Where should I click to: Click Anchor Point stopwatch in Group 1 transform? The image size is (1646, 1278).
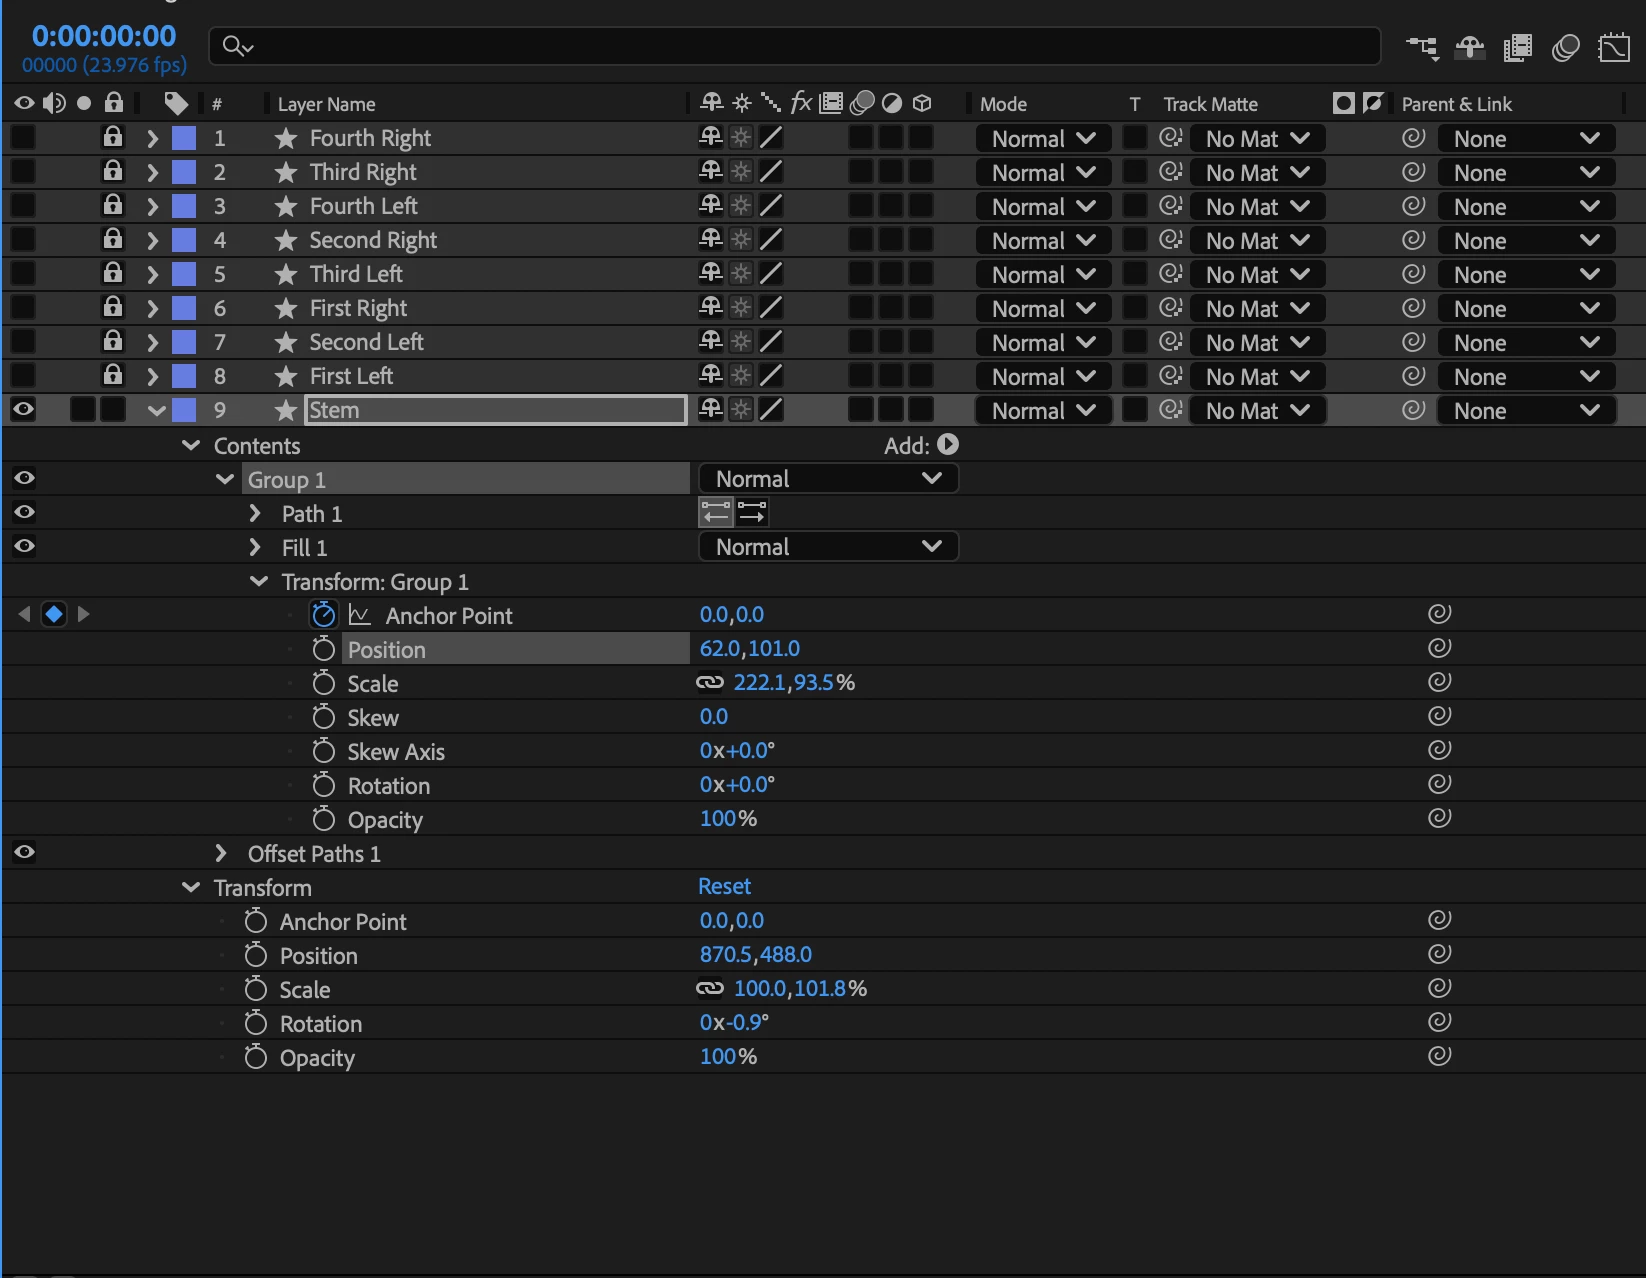(323, 615)
